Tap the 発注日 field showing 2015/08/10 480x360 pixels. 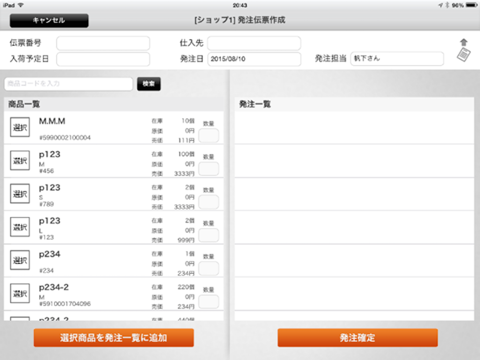[254, 59]
